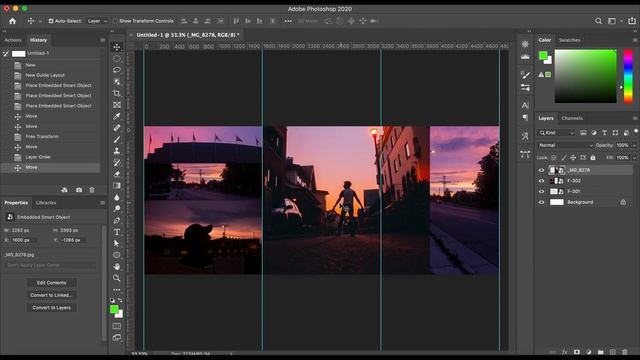Open History panel menu

pos(102,40)
